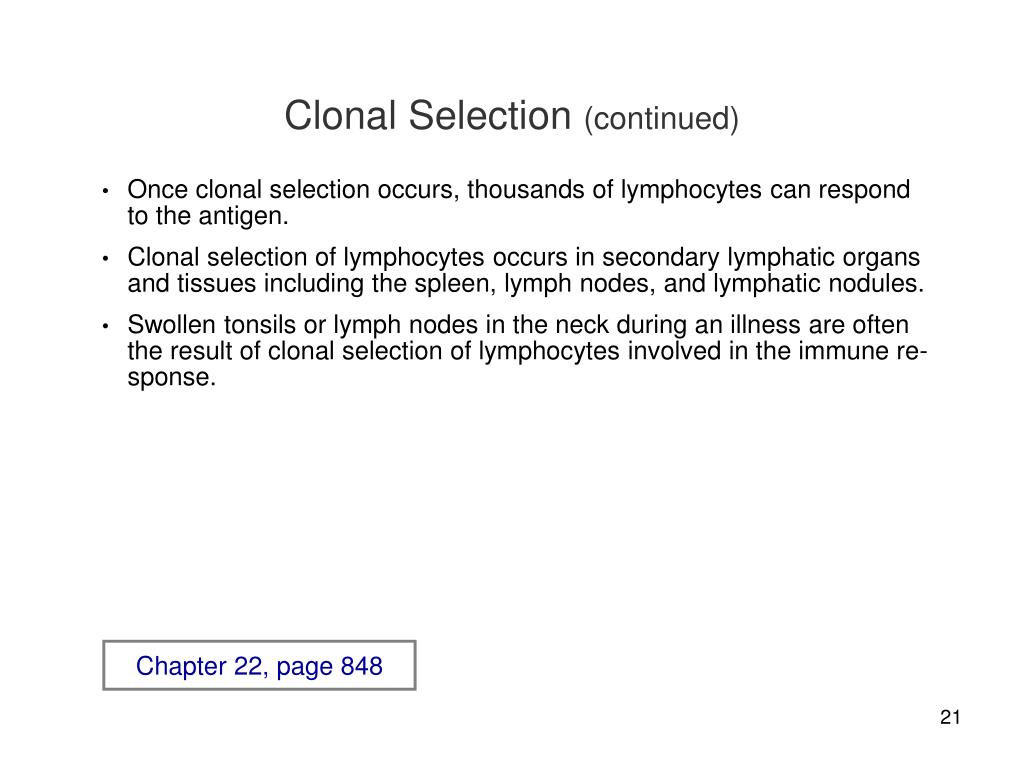
Task: Click the word (continued) in the title
Action: [x=662, y=119]
